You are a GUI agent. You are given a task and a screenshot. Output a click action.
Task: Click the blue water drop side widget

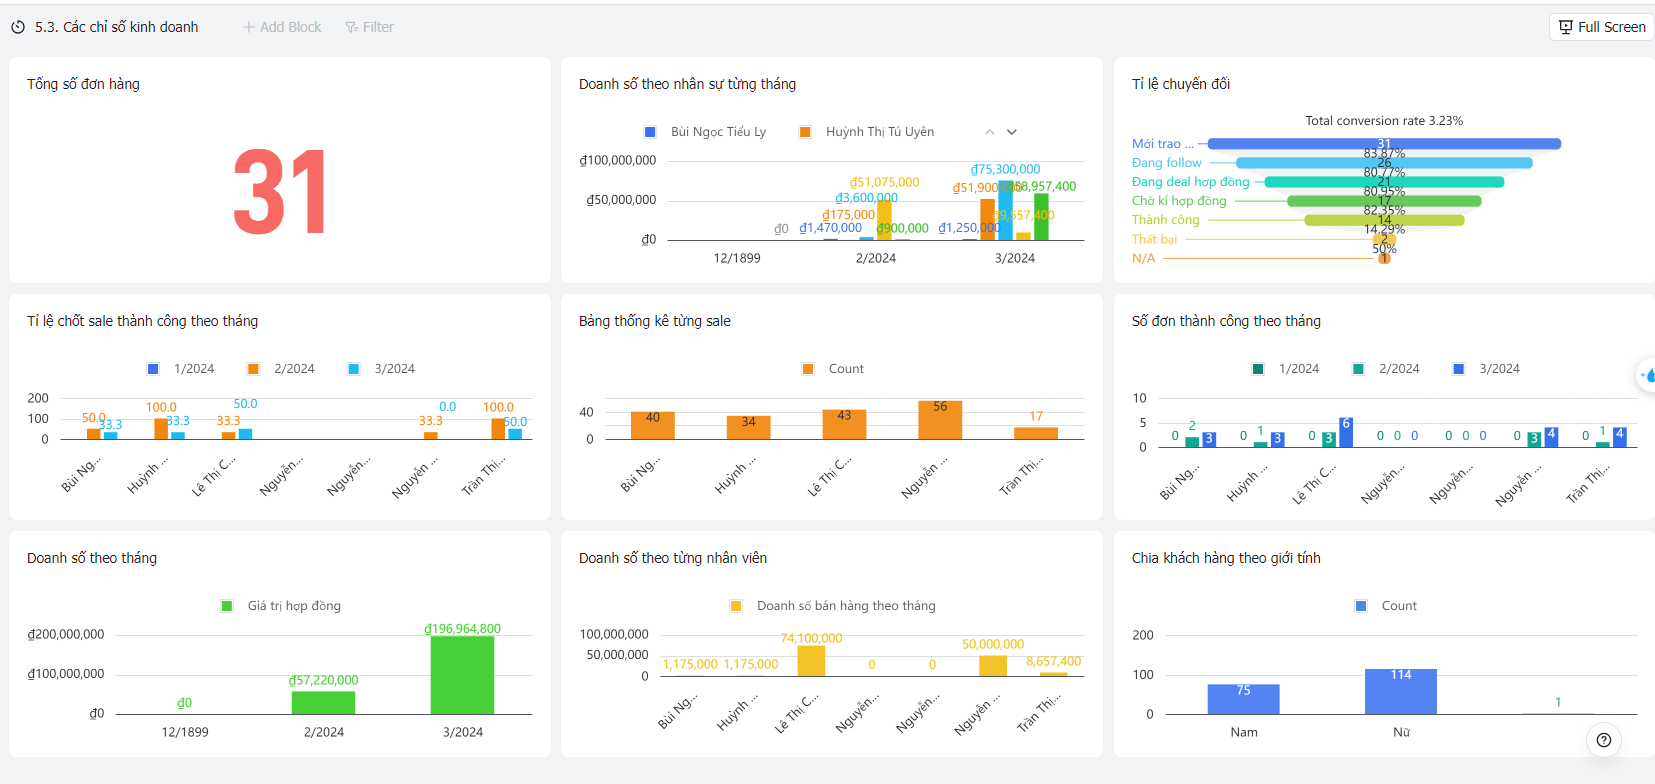1647,375
